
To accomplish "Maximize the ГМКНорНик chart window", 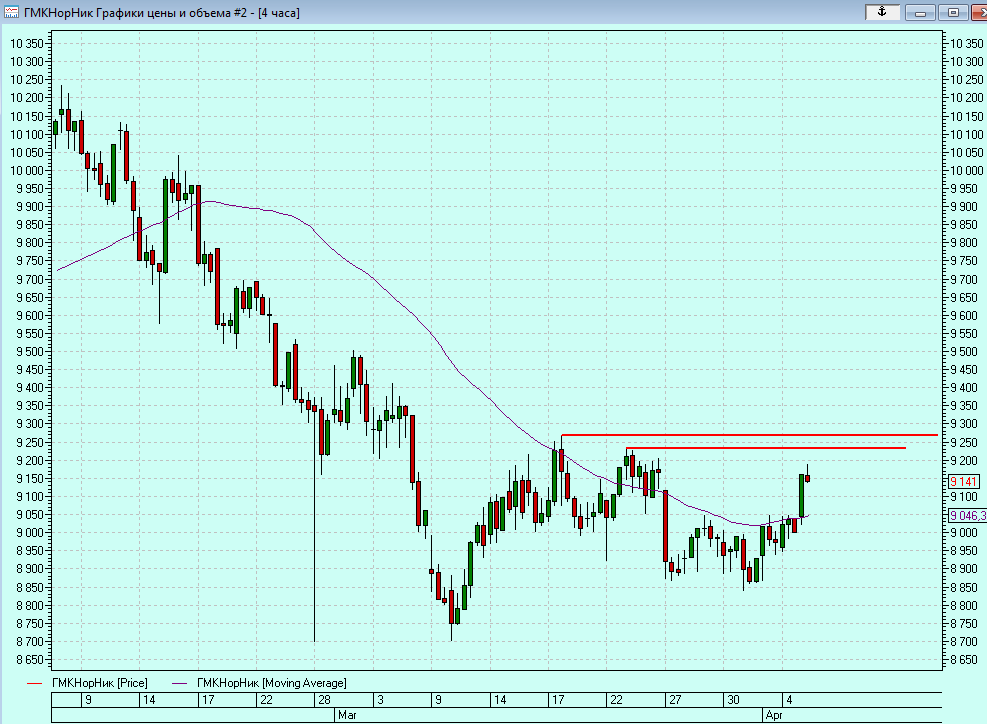I will (x=953, y=12).
